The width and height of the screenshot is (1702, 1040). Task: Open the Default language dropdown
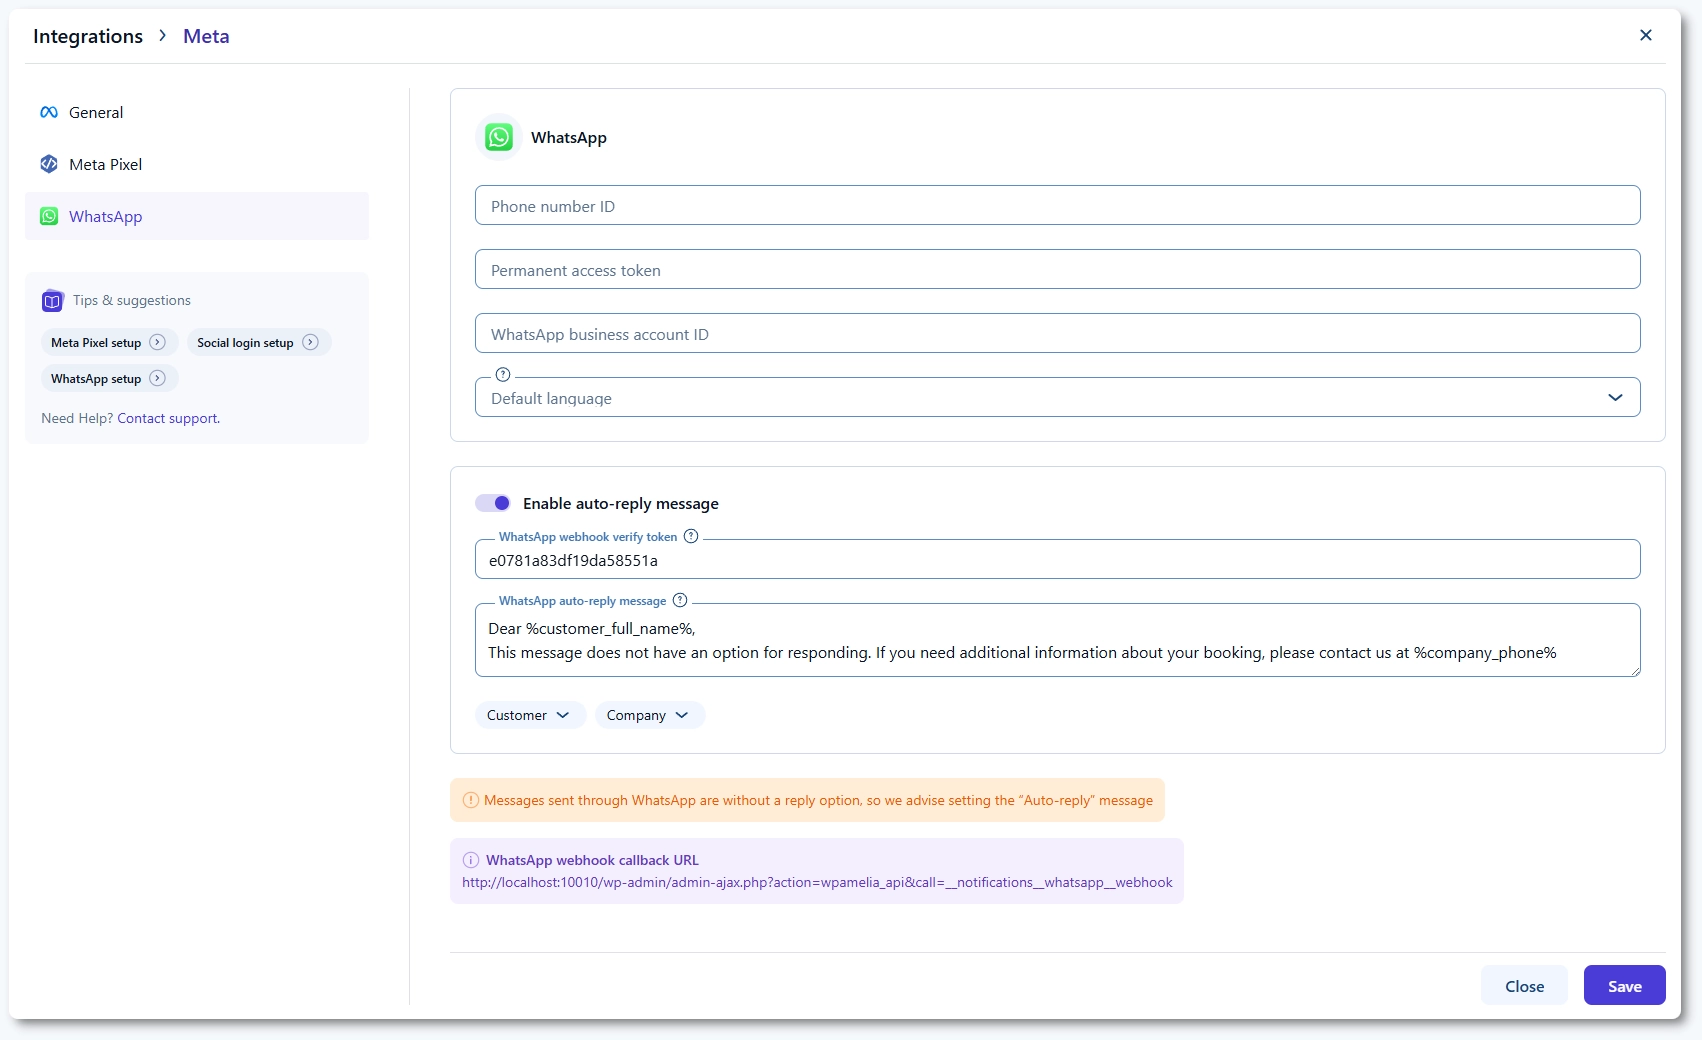1057,397
